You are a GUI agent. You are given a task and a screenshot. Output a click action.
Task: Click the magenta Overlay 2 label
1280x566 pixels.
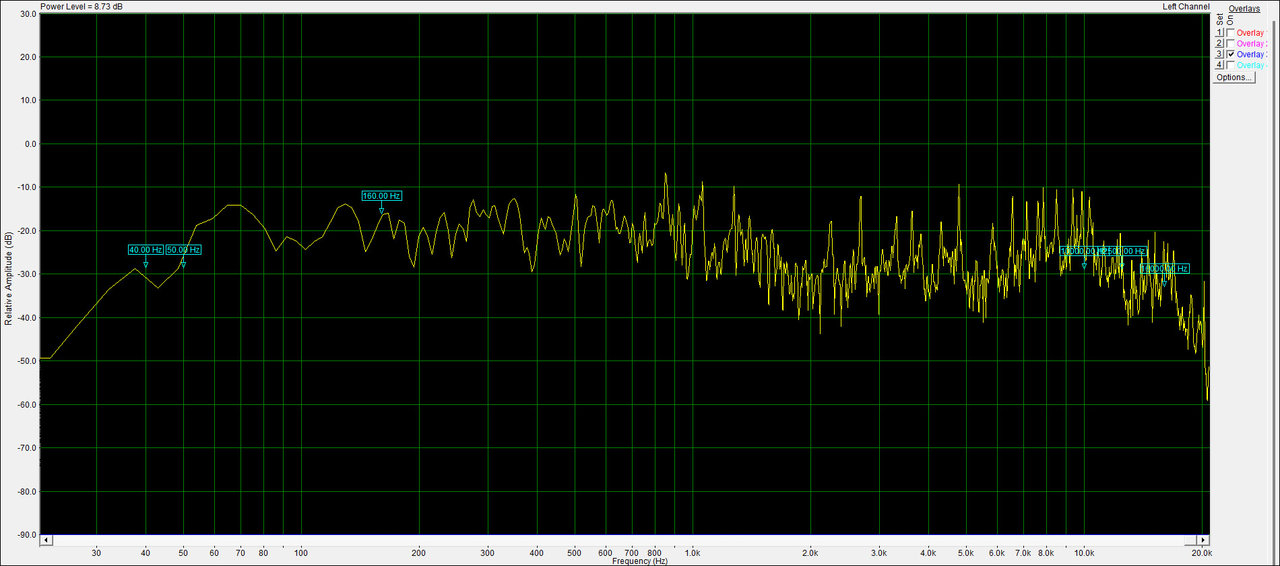[1251, 44]
